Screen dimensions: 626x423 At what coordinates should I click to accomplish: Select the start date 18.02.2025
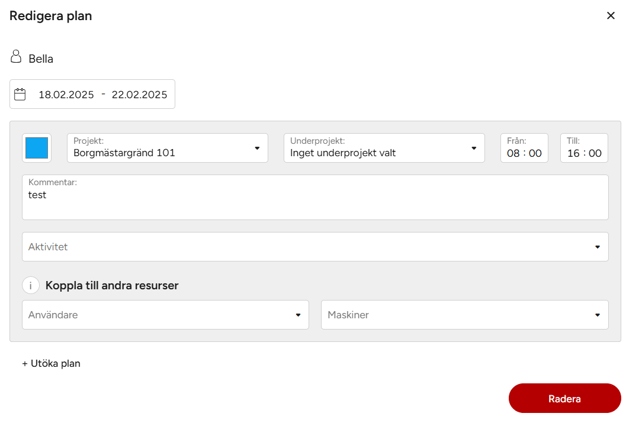click(66, 95)
